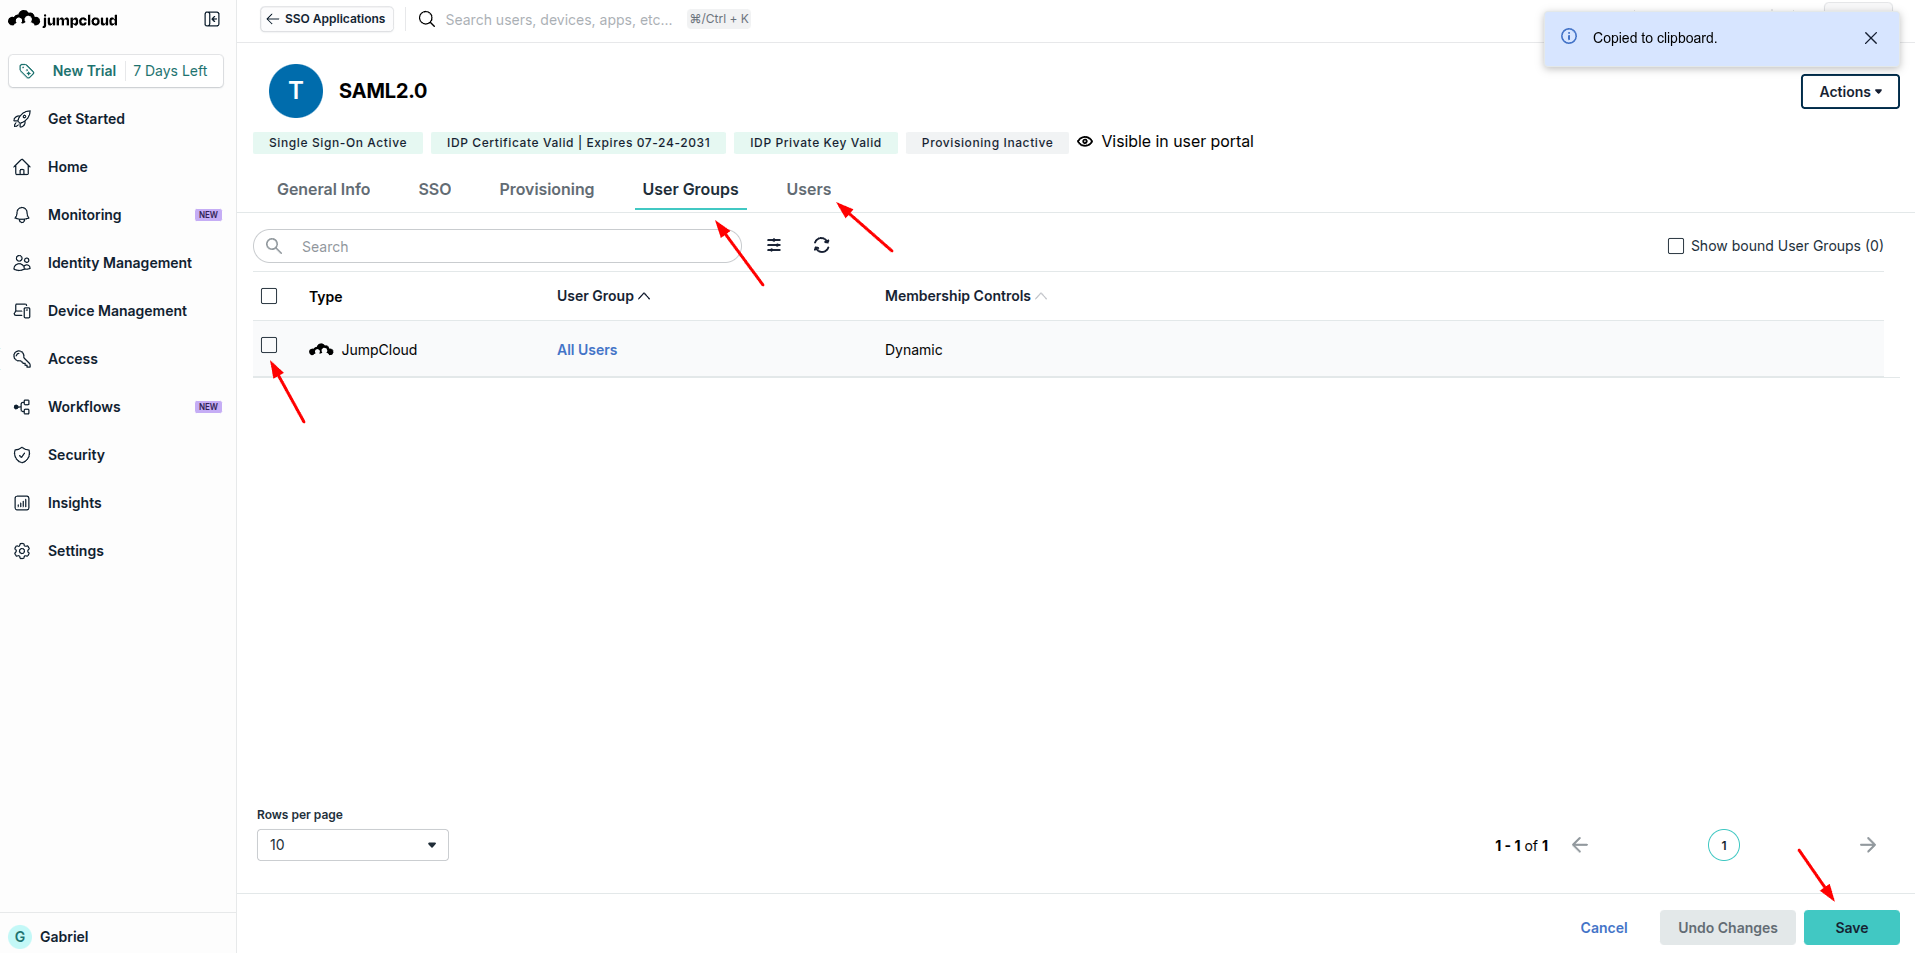Refresh the user groups list
Image resolution: width=1915 pixels, height=953 pixels.
[x=822, y=245]
